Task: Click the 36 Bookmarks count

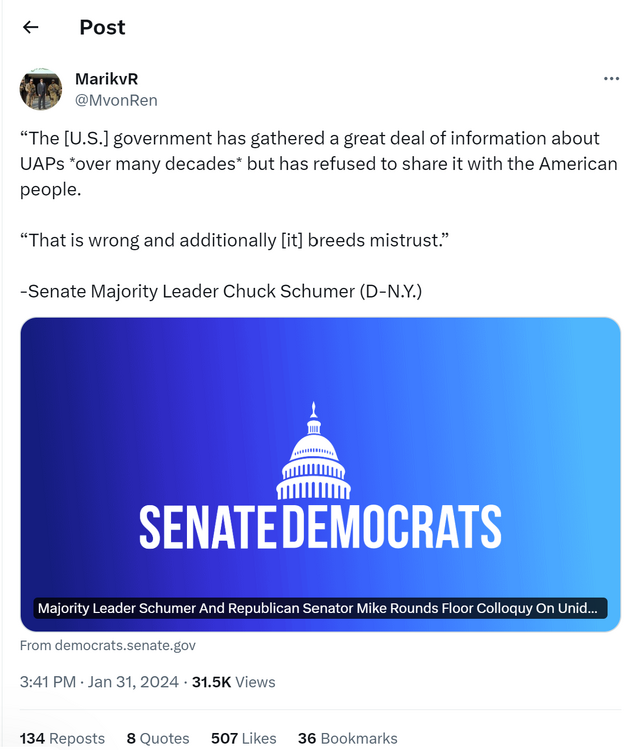Action: click(347, 738)
